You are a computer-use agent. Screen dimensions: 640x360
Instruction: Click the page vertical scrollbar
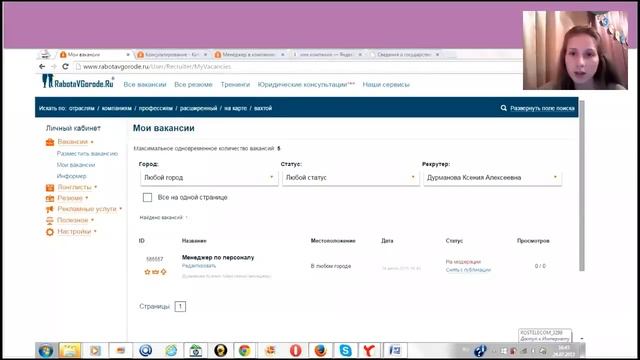click(x=582, y=186)
